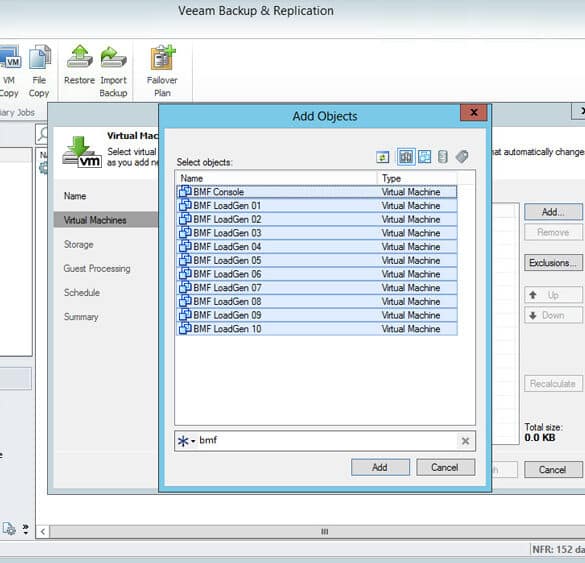Open the Exclusions... button
This screenshot has height=563, width=585.
(553, 263)
